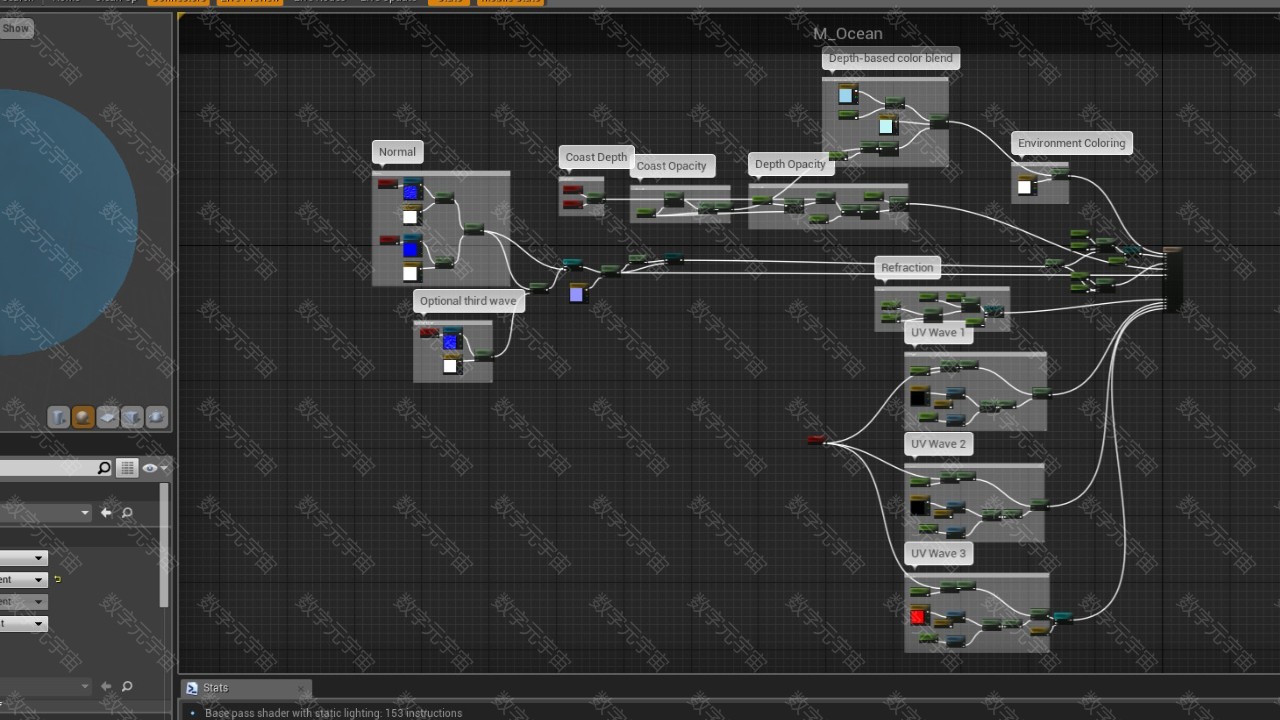Viewport: 1280px width, 720px height.
Task: Select the red parameter node feeding UV waves
Action: coord(816,440)
